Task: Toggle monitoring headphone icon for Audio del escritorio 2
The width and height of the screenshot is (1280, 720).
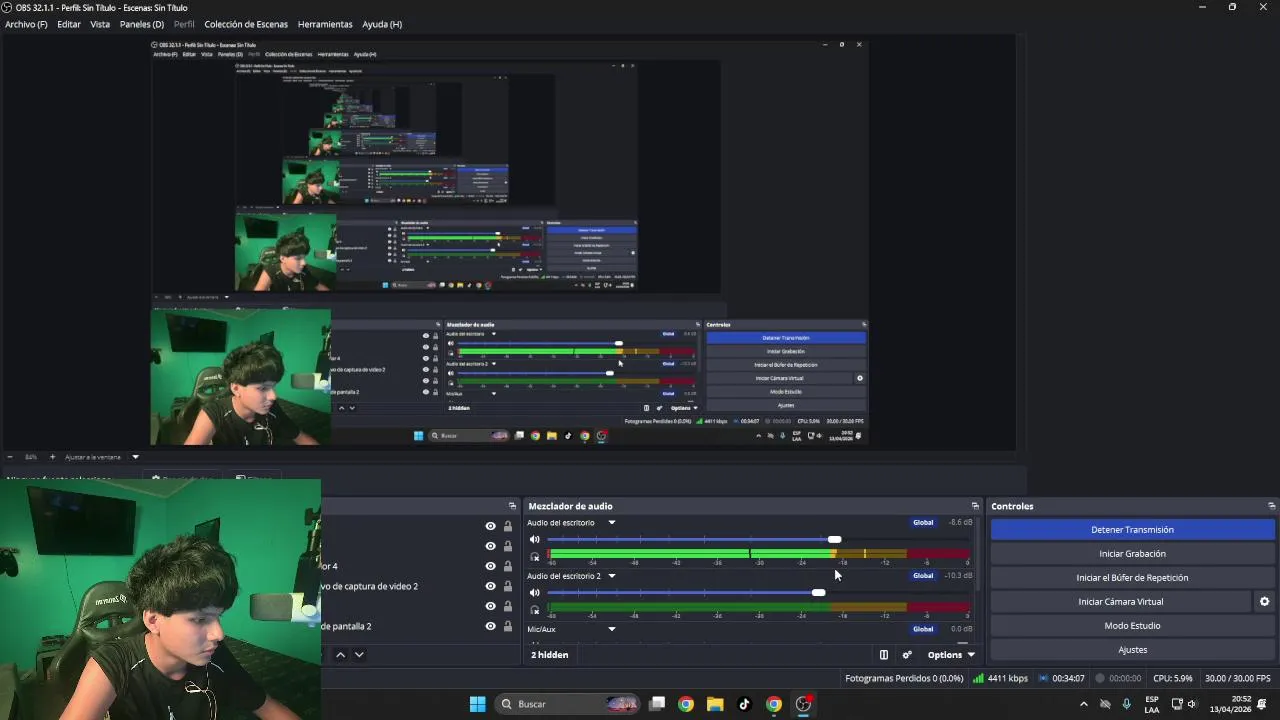Action: pos(535,610)
